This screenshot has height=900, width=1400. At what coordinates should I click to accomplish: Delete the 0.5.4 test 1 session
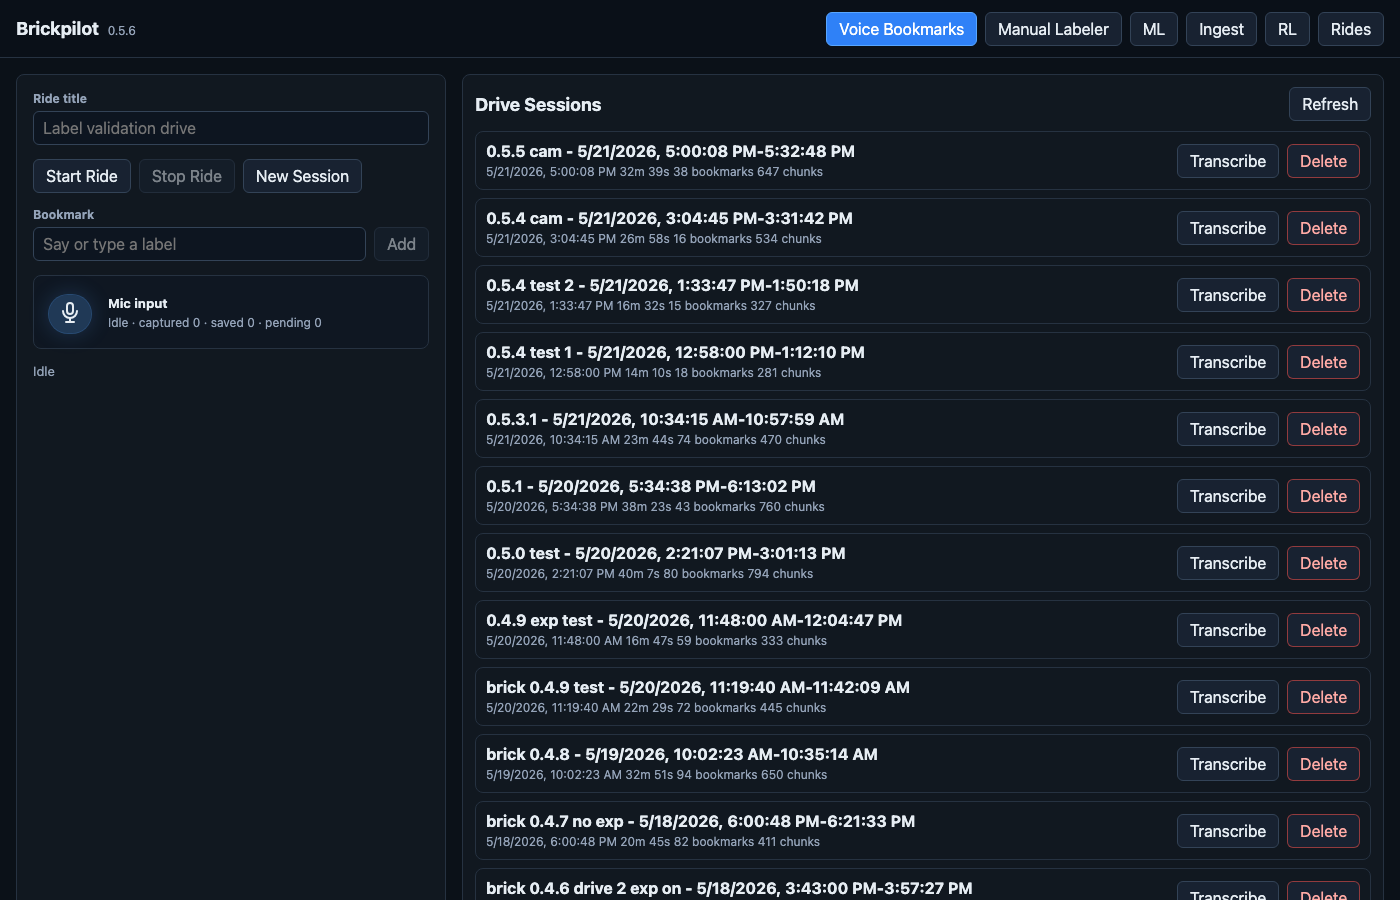[x=1323, y=362]
